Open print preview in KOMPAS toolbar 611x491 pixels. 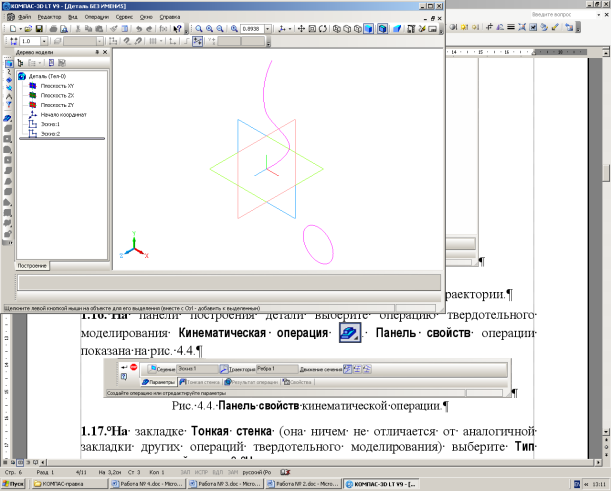(x=64, y=29)
